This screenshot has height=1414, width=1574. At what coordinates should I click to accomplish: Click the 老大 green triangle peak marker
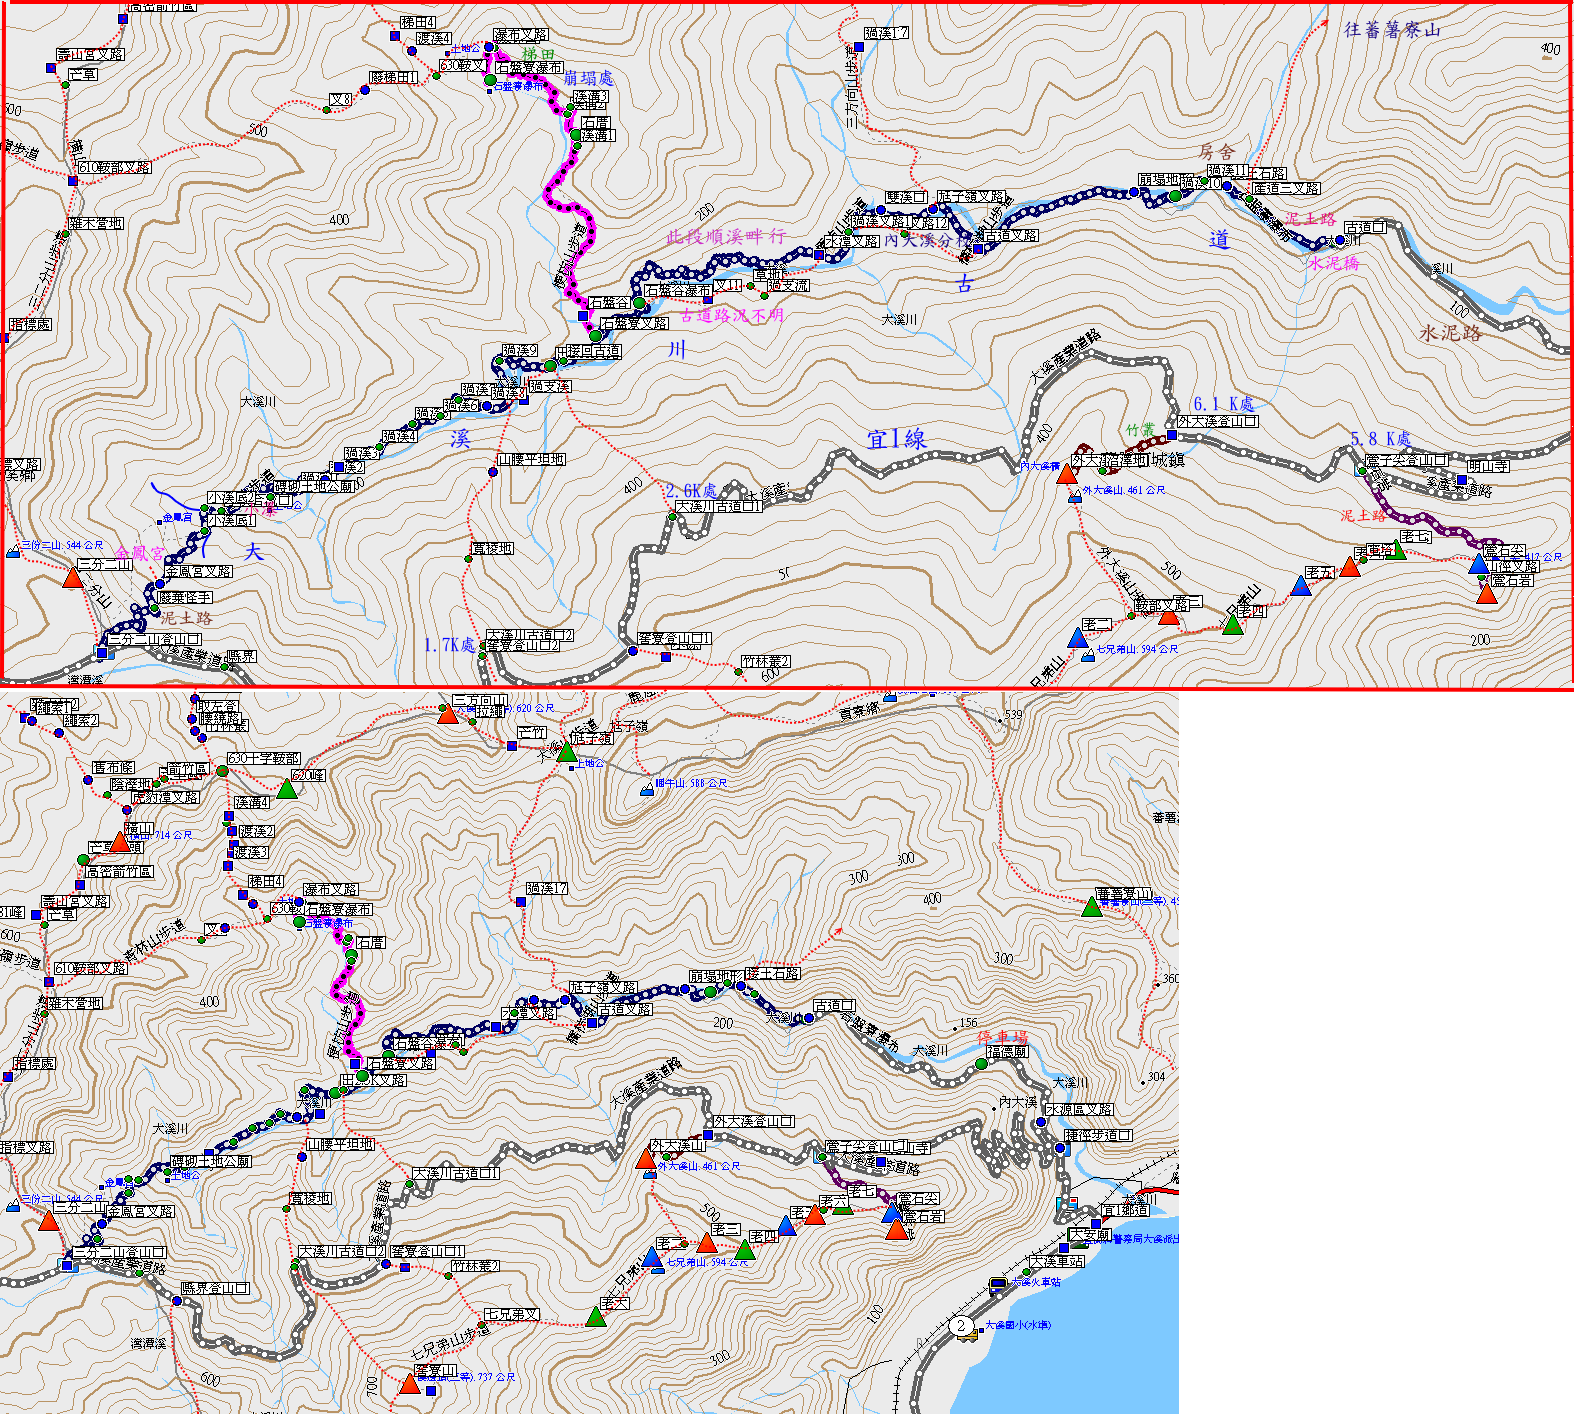pyautogui.click(x=596, y=1317)
